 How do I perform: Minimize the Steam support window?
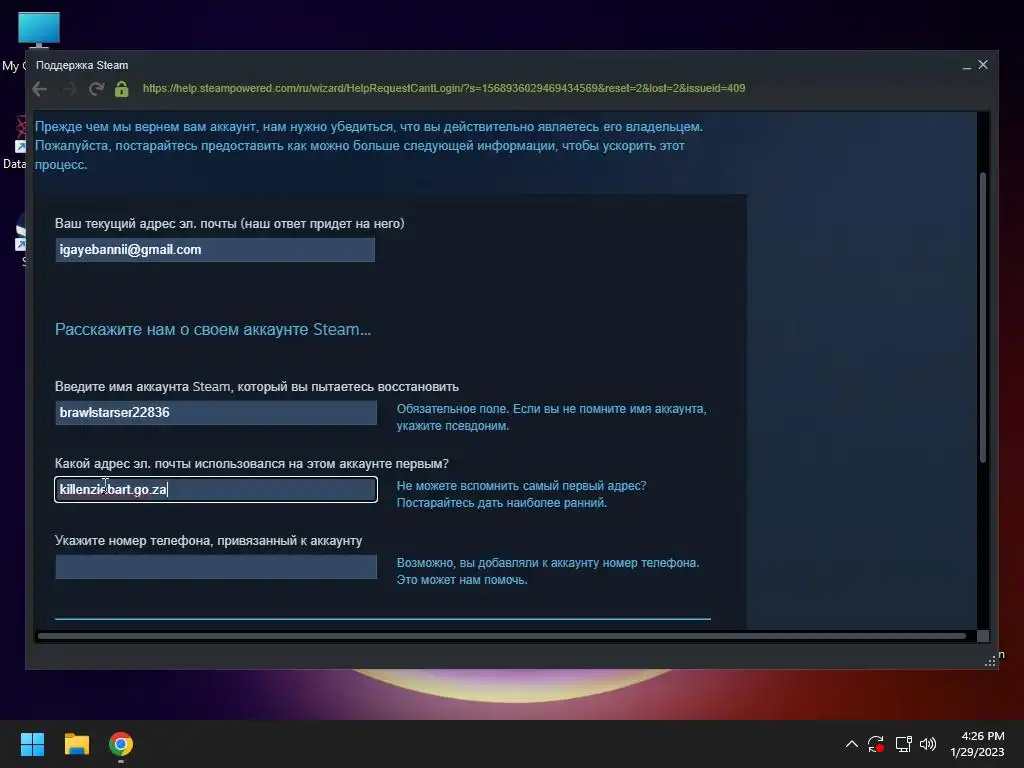pos(967,65)
